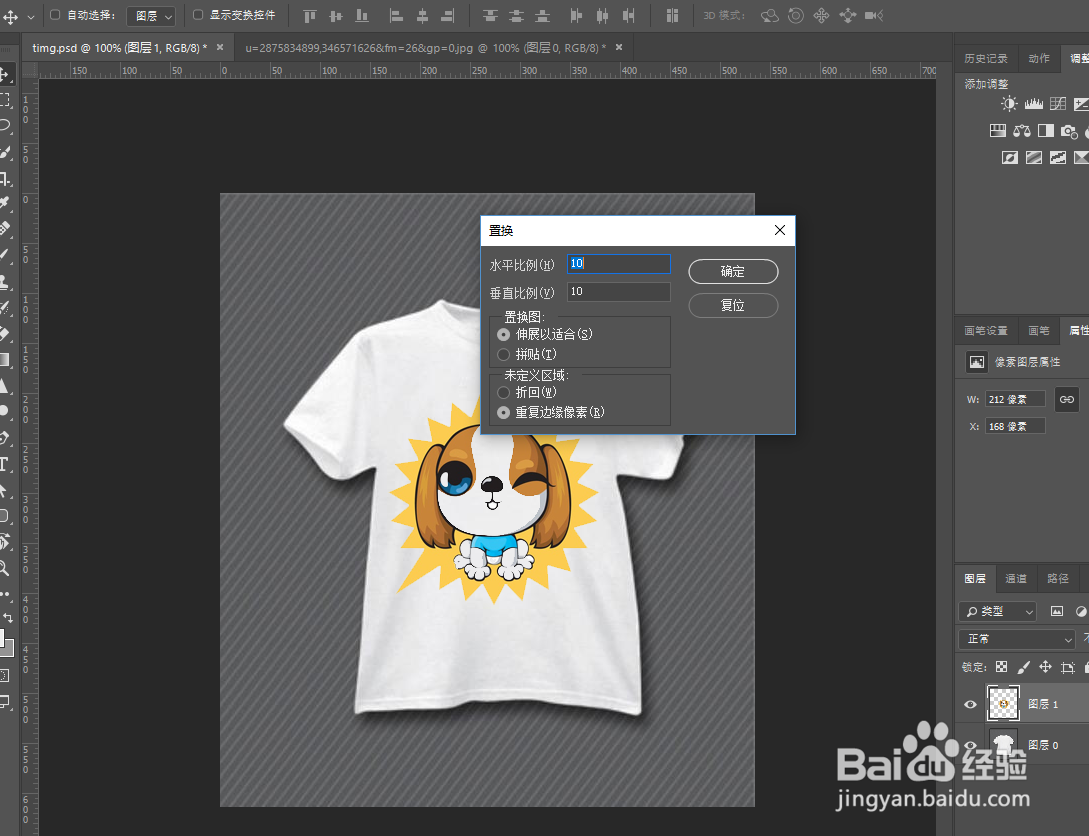Viewport: 1089px width, 836px height.
Task: Click the auto-align layers icon
Action: pos(672,15)
